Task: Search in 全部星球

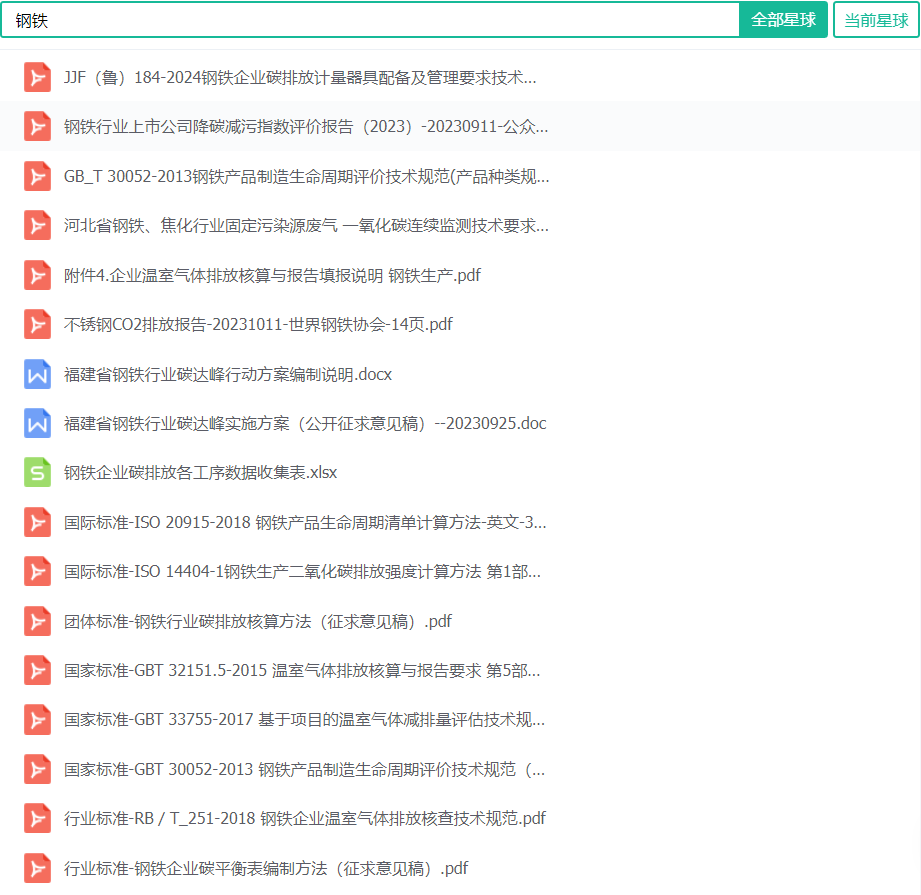Action: 783,21
